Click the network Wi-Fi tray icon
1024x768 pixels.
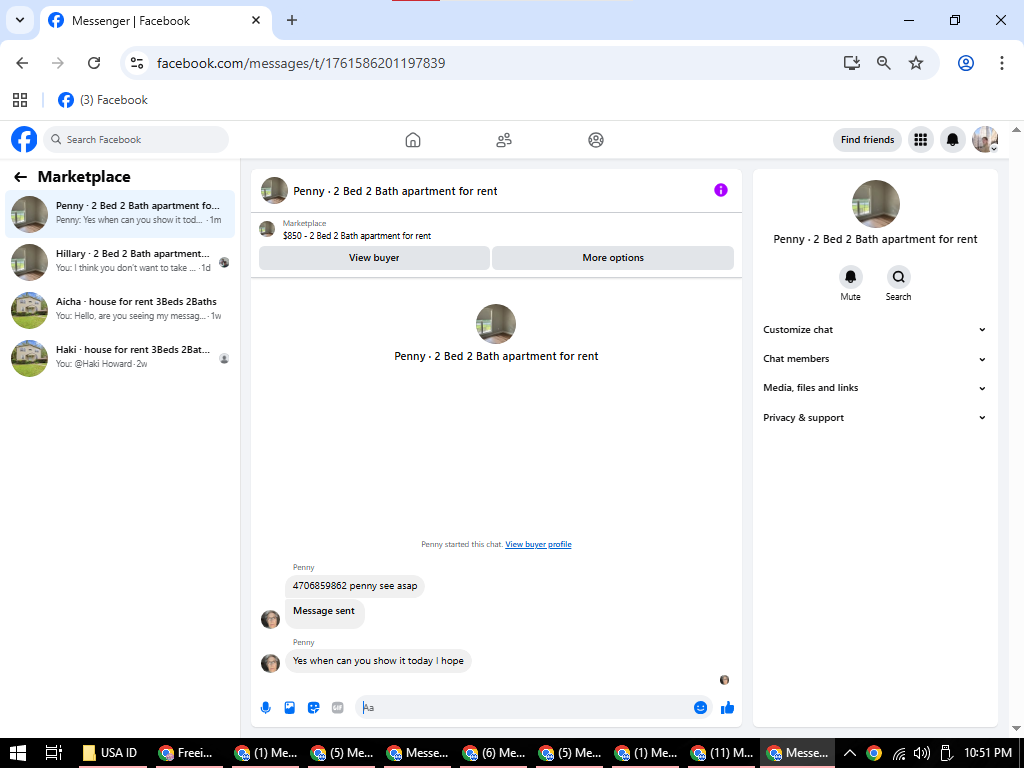coord(899,754)
